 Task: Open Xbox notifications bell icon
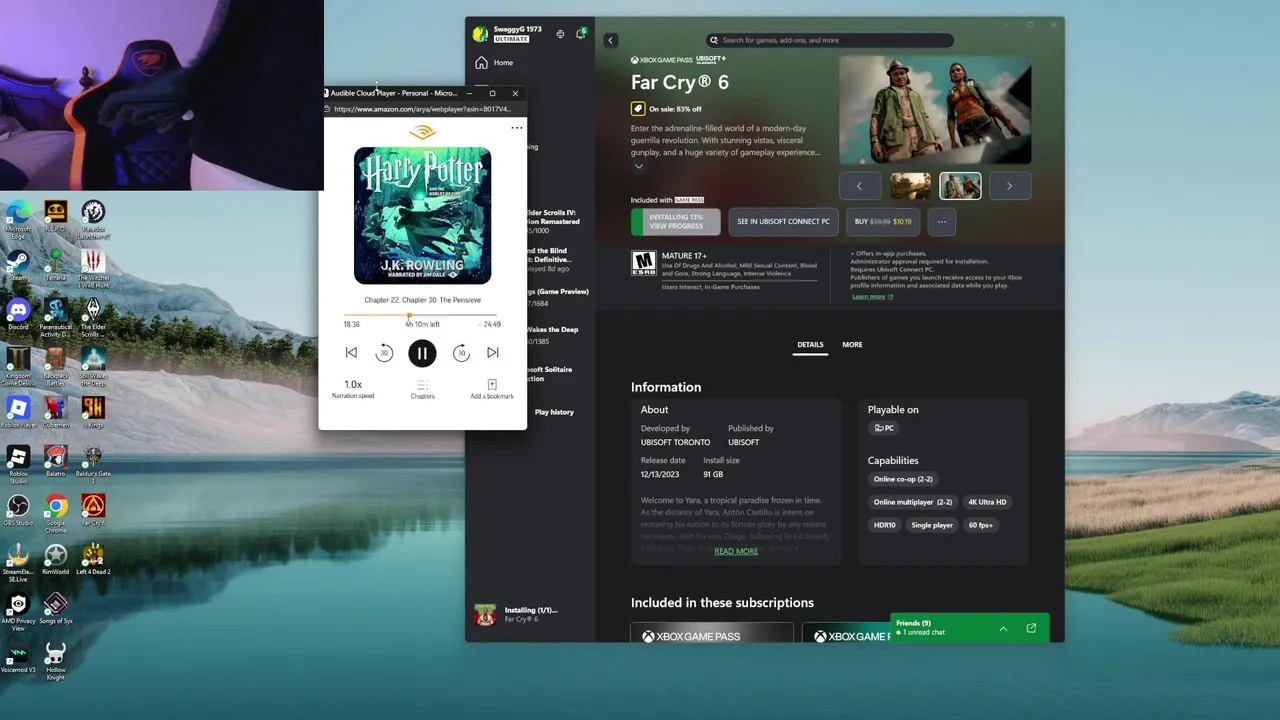point(580,34)
